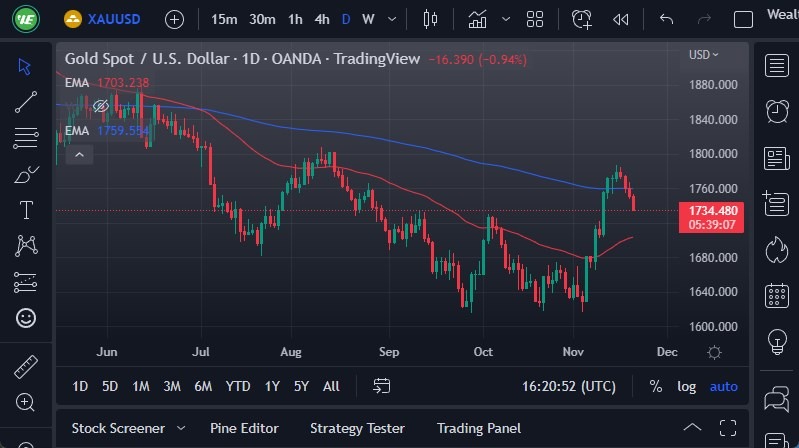Select the ruler measure tool

(x=26, y=366)
